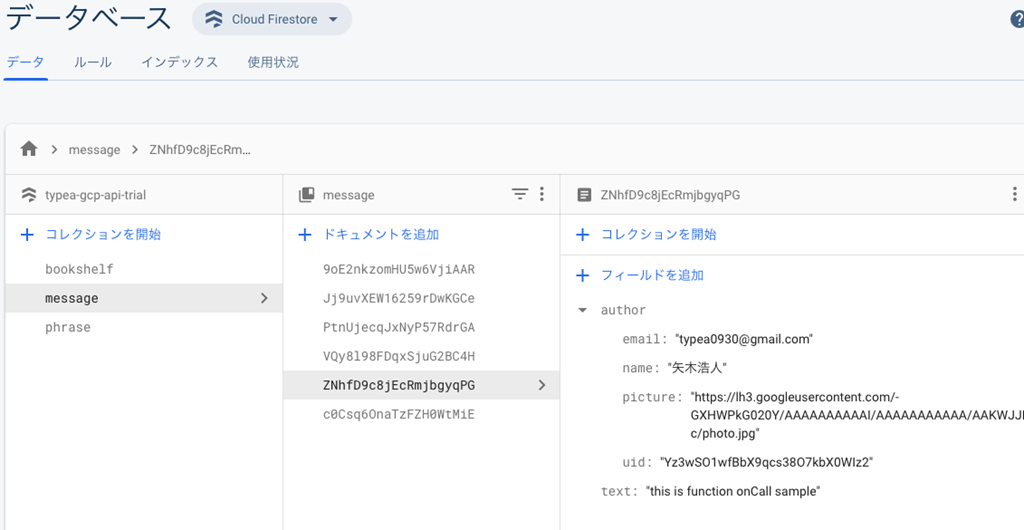This screenshot has height=530, width=1024.
Task: Click コレクションを開始 in the root column
Action: point(92,234)
